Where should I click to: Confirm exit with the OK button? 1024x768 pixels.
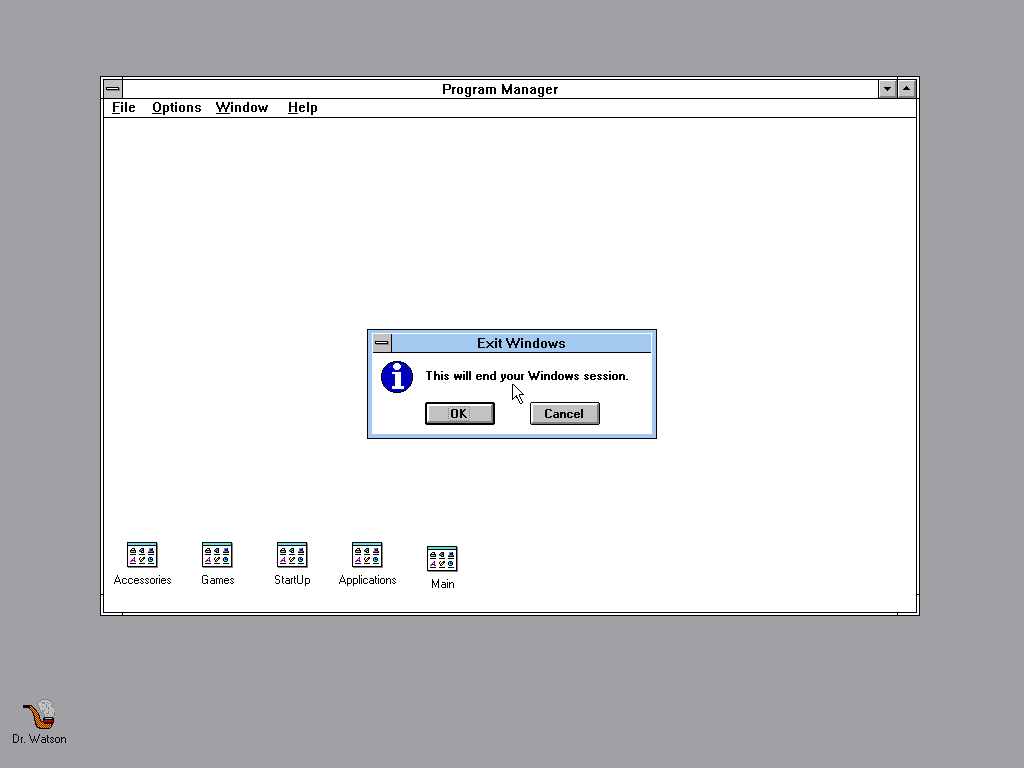(x=460, y=413)
